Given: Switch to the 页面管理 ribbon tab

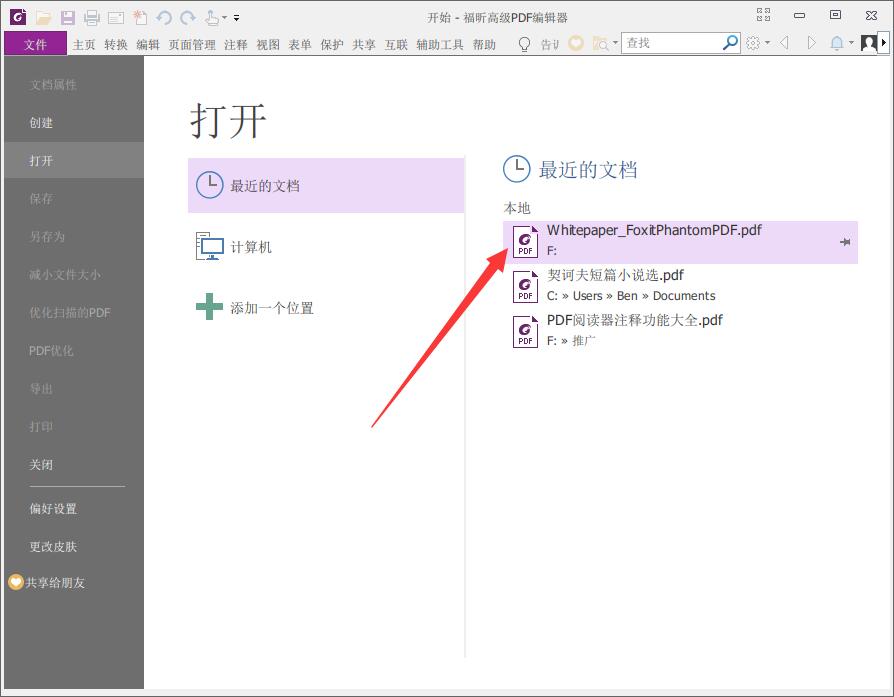Looking at the screenshot, I should point(192,44).
